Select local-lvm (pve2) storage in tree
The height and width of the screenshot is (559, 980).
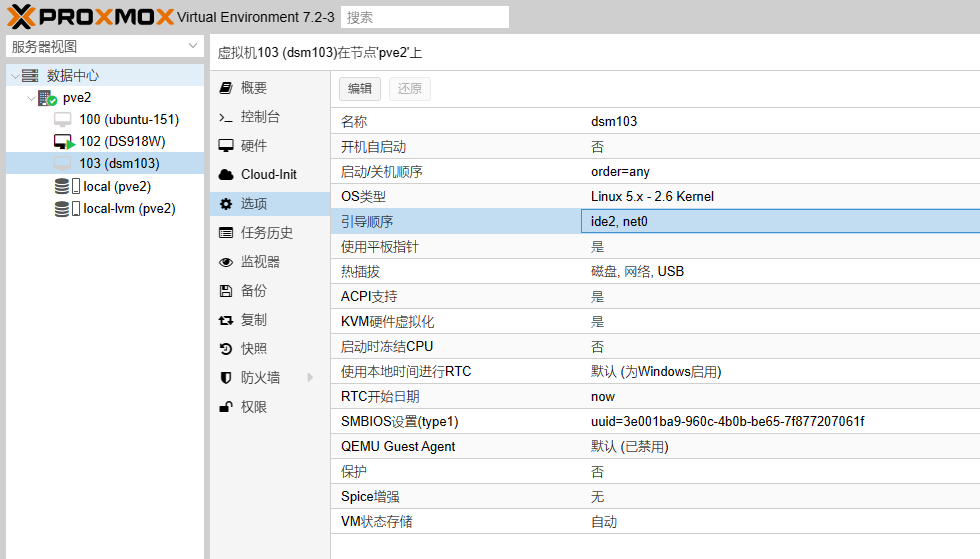pyautogui.click(x=105, y=209)
